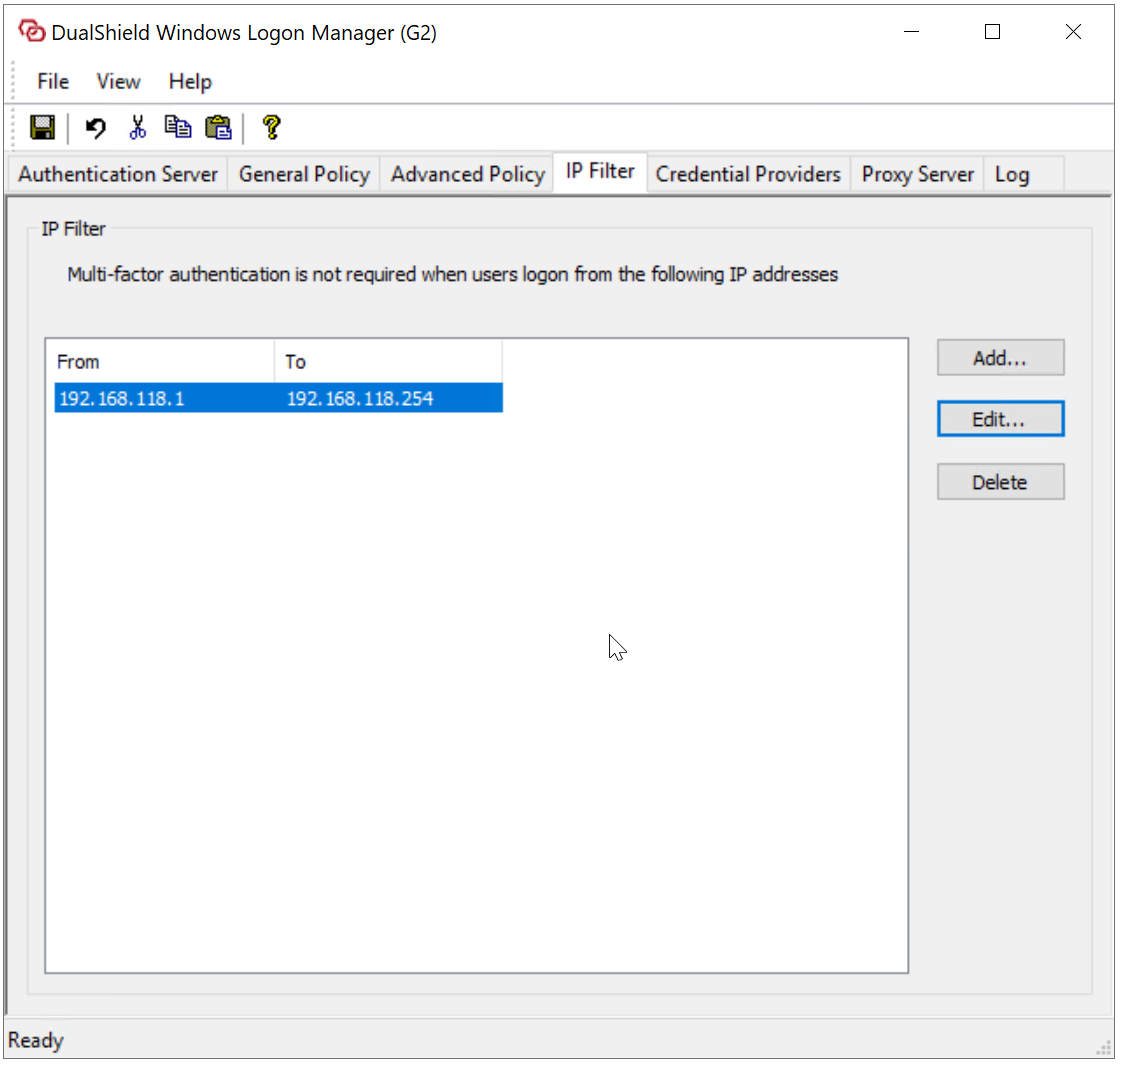1124x1065 pixels.
Task: Open the Help menu
Action: (x=190, y=82)
